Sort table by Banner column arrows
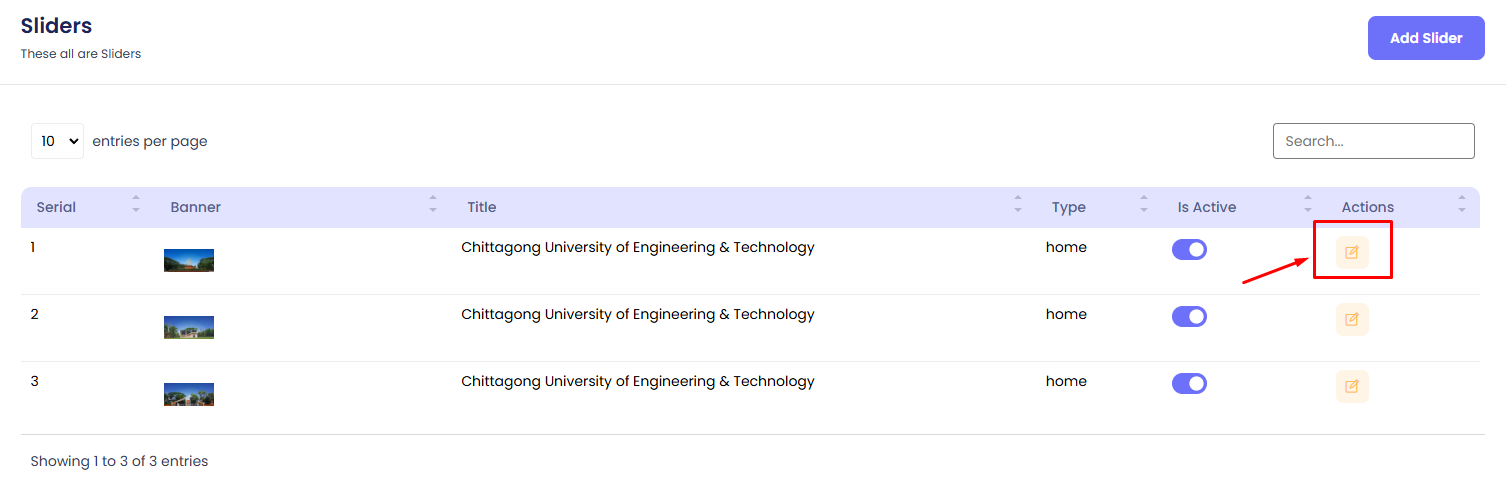The height and width of the screenshot is (480, 1506). pyautogui.click(x=433, y=204)
